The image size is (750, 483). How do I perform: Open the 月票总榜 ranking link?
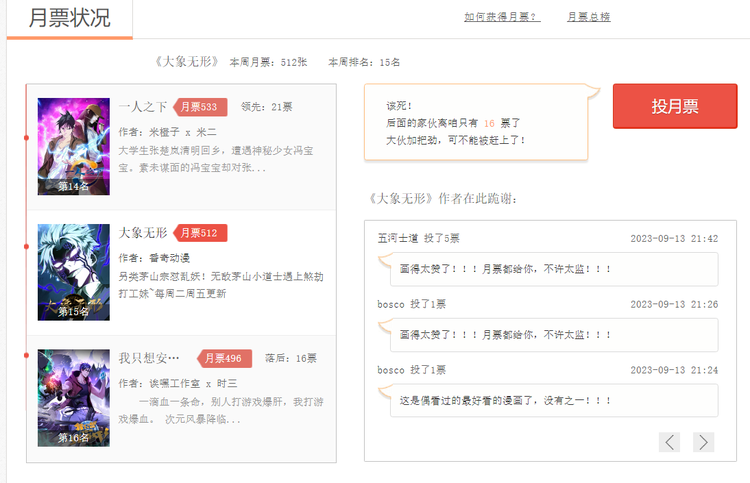click(588, 17)
